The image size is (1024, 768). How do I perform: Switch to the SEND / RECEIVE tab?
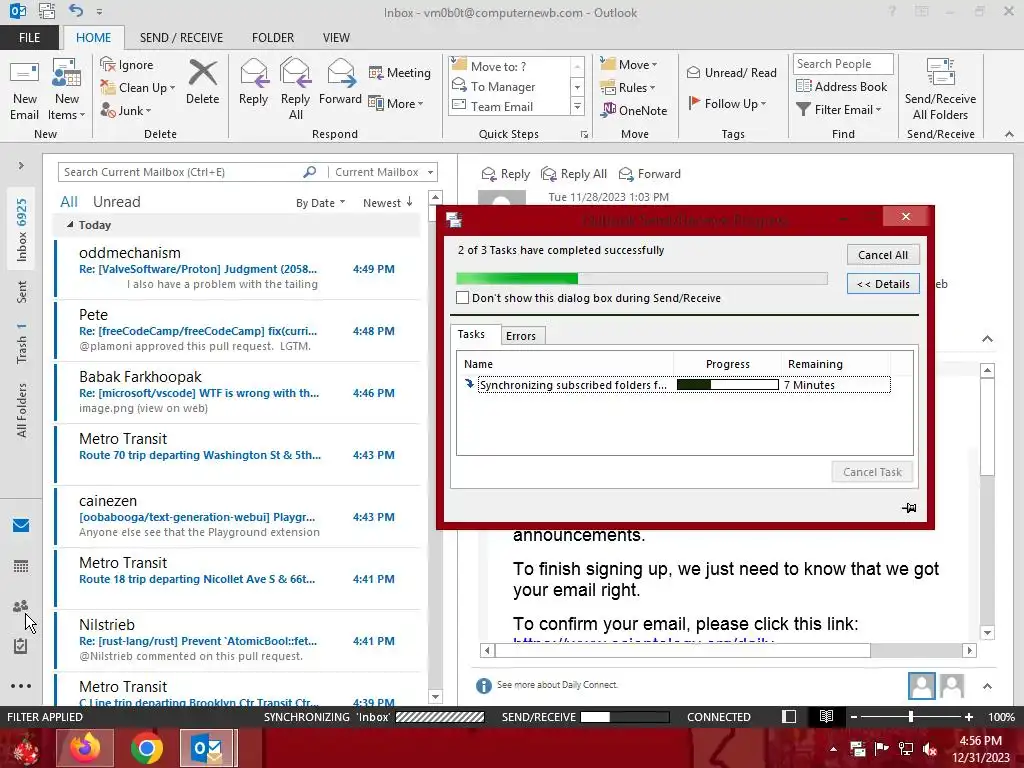(181, 38)
